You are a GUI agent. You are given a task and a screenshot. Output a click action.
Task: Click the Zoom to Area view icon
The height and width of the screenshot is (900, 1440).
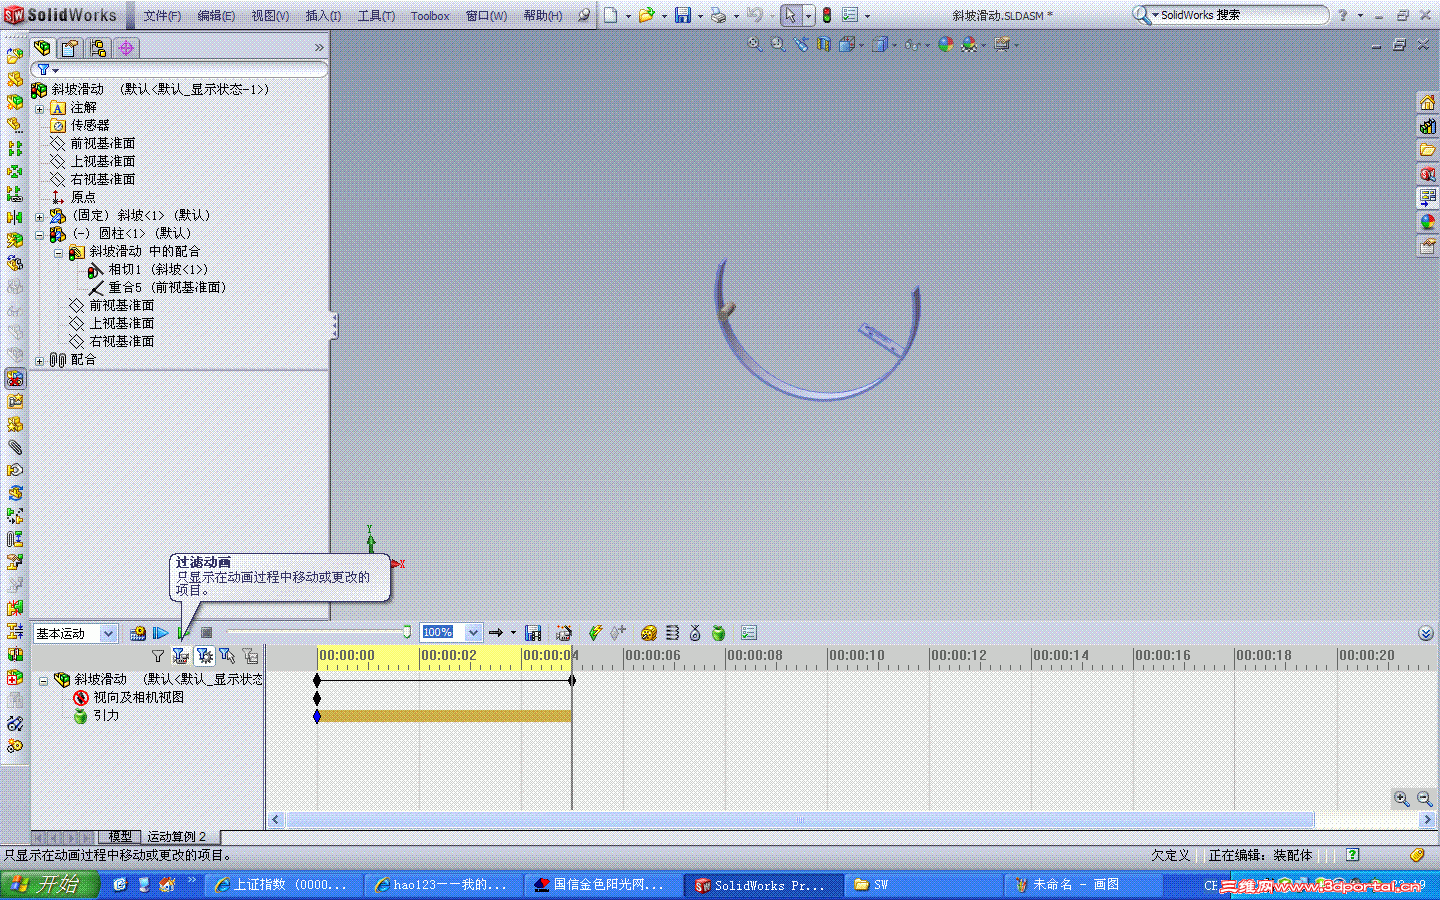click(778, 45)
